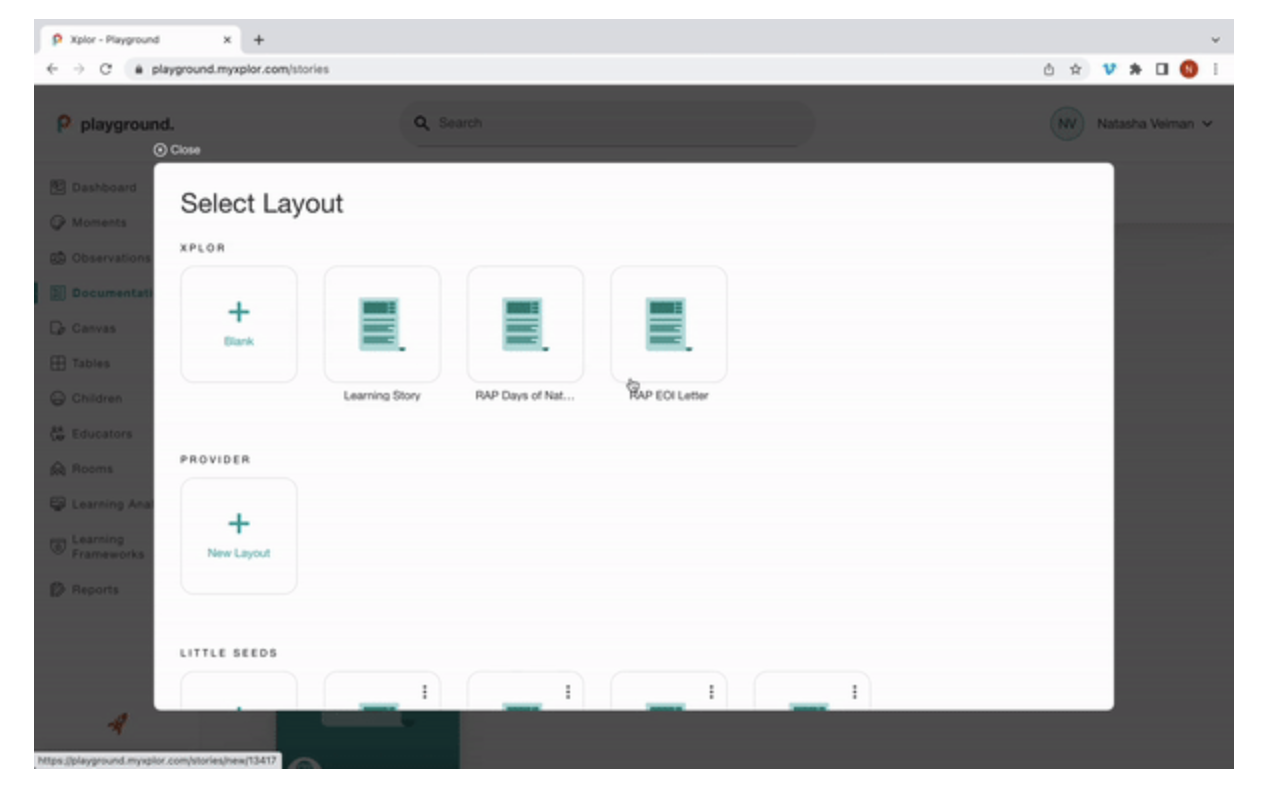This screenshot has width=1267, height=807.
Task: Click the share icon in address bar
Action: [x=1048, y=69]
